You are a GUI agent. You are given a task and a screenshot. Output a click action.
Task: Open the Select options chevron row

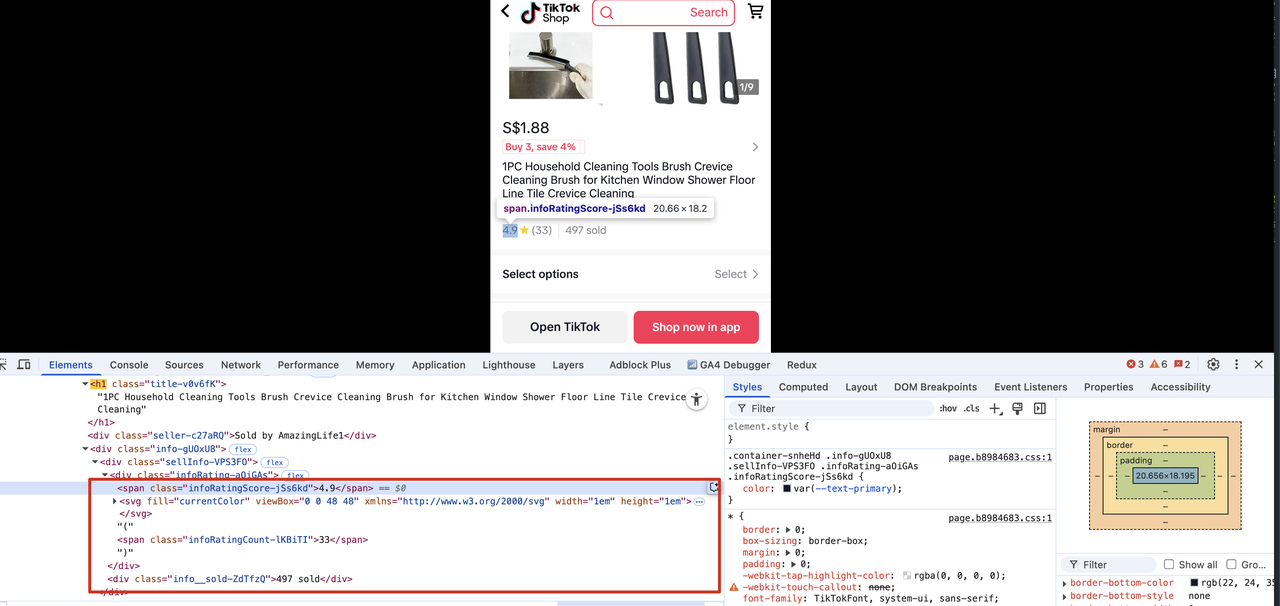pyautogui.click(x=630, y=274)
